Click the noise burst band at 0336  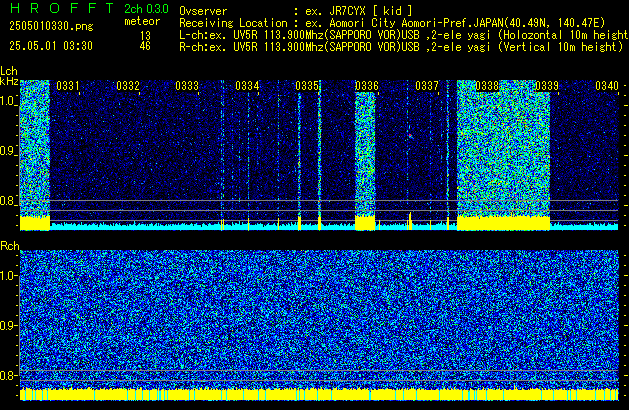[x=365, y=160]
